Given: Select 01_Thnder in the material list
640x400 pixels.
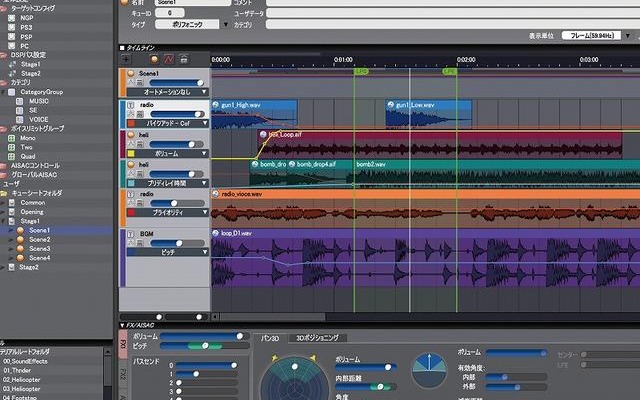Looking at the screenshot, I should coord(17,371).
